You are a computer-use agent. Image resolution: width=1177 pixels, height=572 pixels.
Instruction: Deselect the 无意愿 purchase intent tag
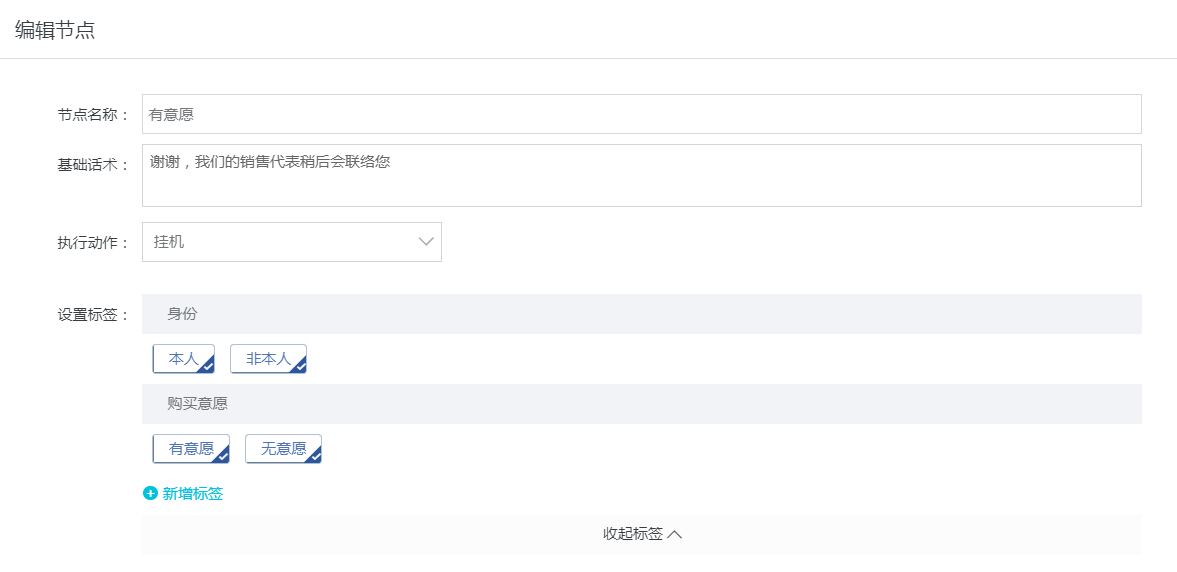click(284, 449)
